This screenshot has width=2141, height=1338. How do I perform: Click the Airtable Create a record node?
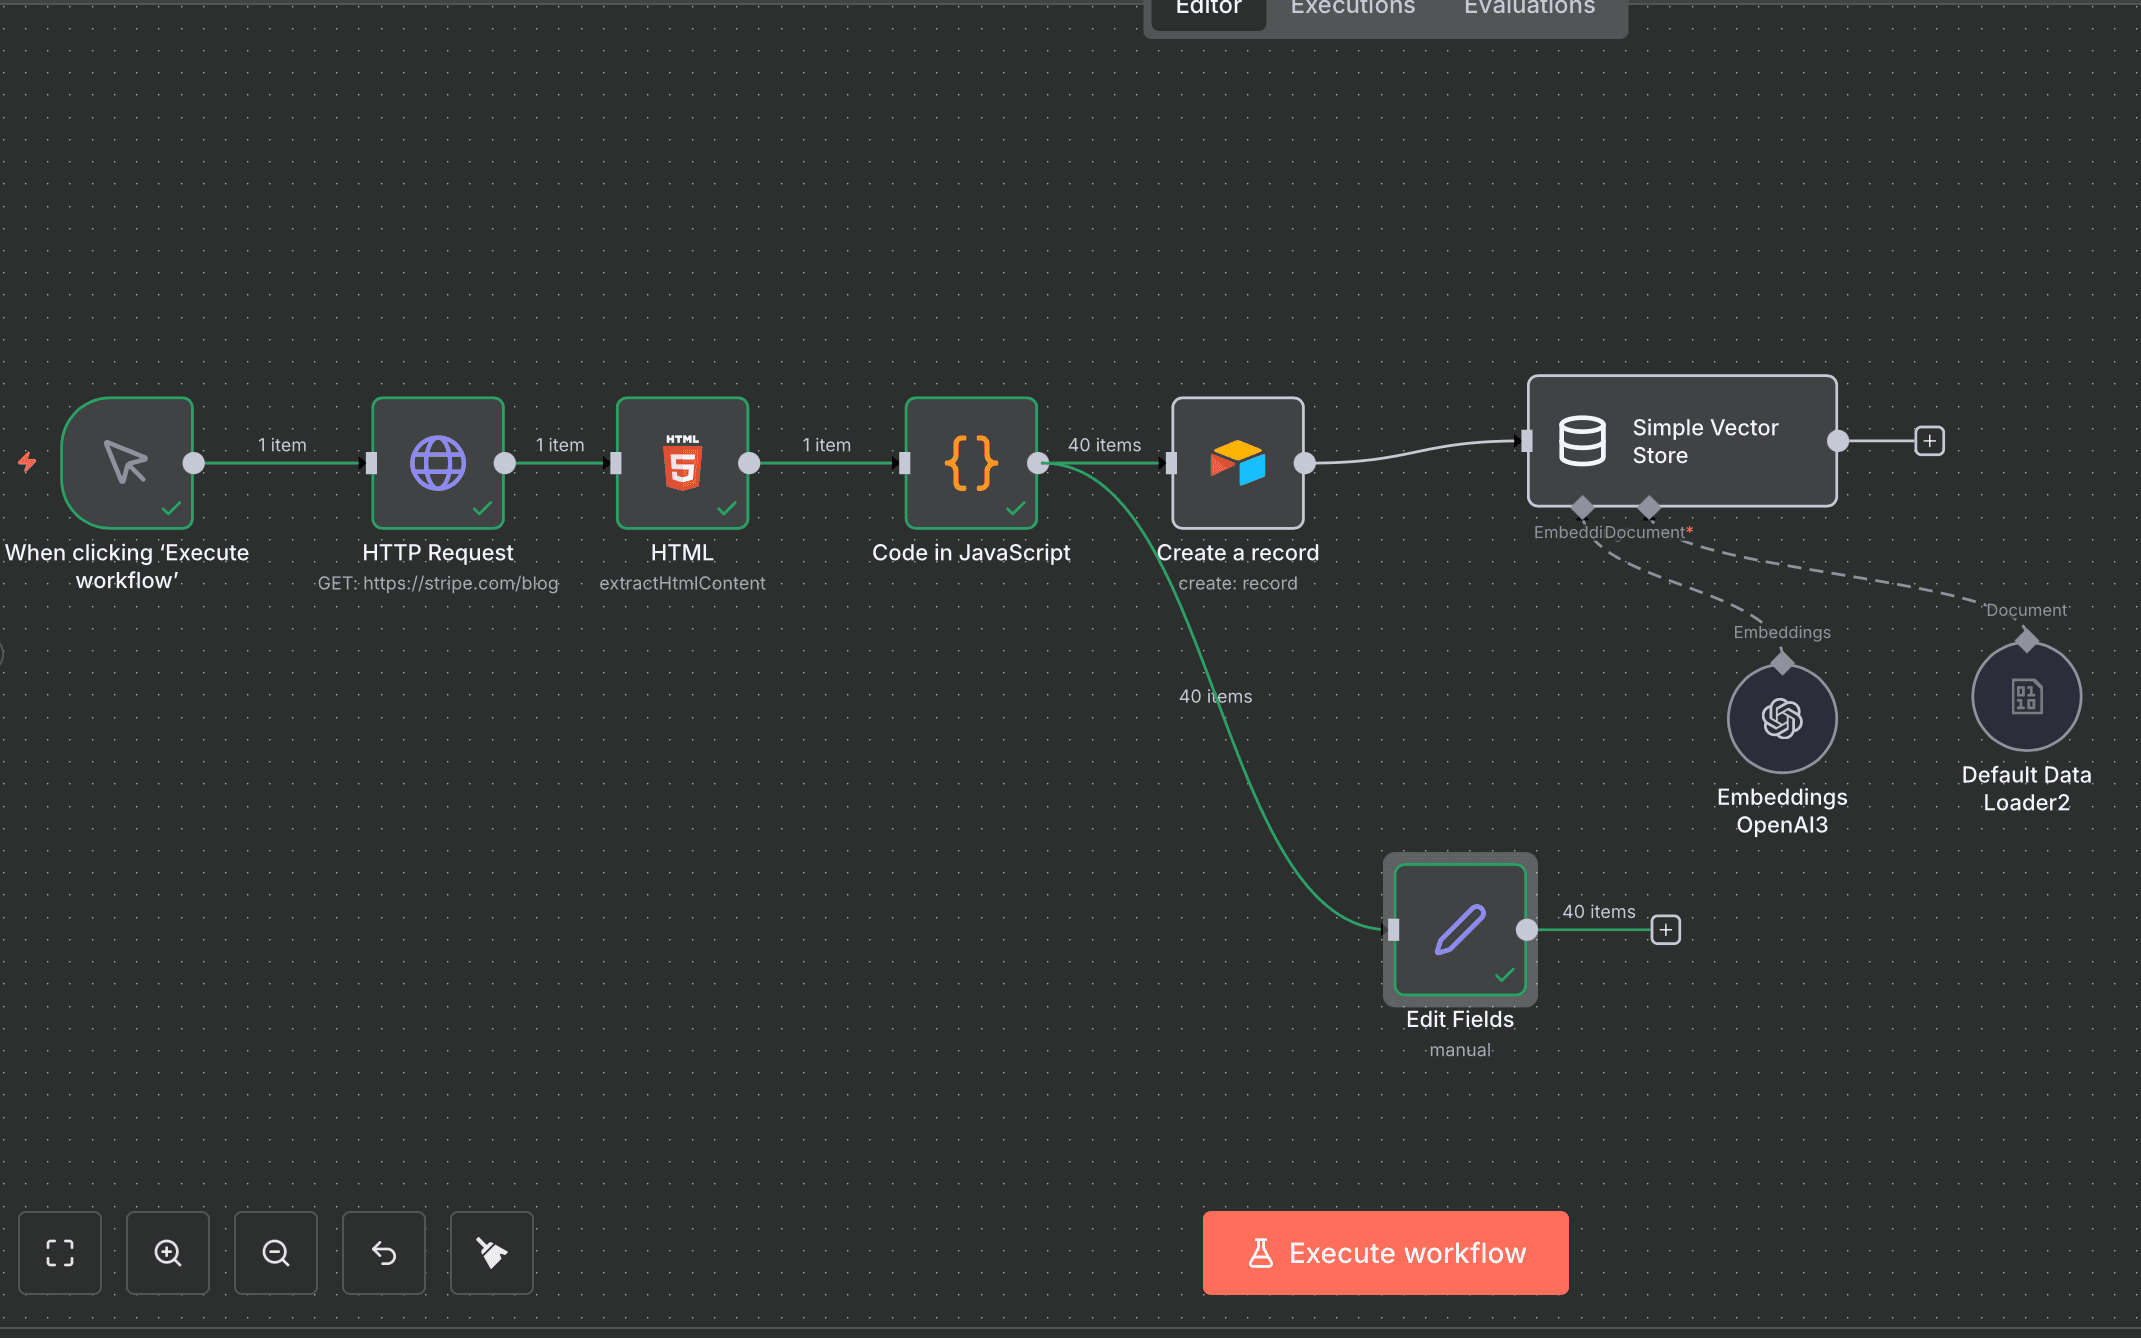[x=1237, y=463]
